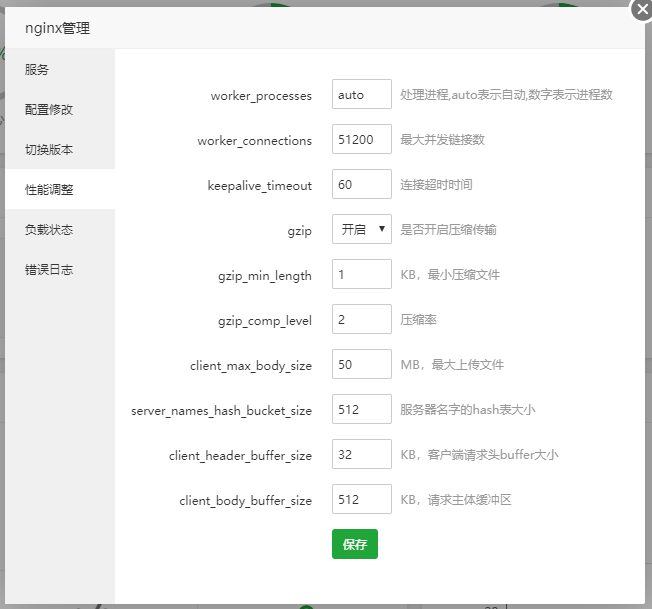
Task: Click the gzip_min_length label
Action: pos(265,276)
